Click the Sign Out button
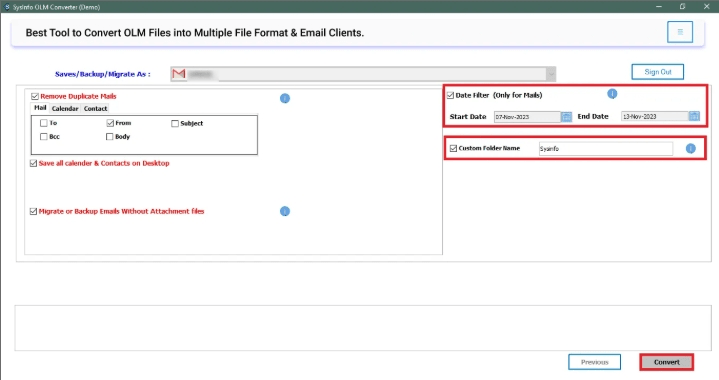This screenshot has width=719, height=380. (x=658, y=72)
